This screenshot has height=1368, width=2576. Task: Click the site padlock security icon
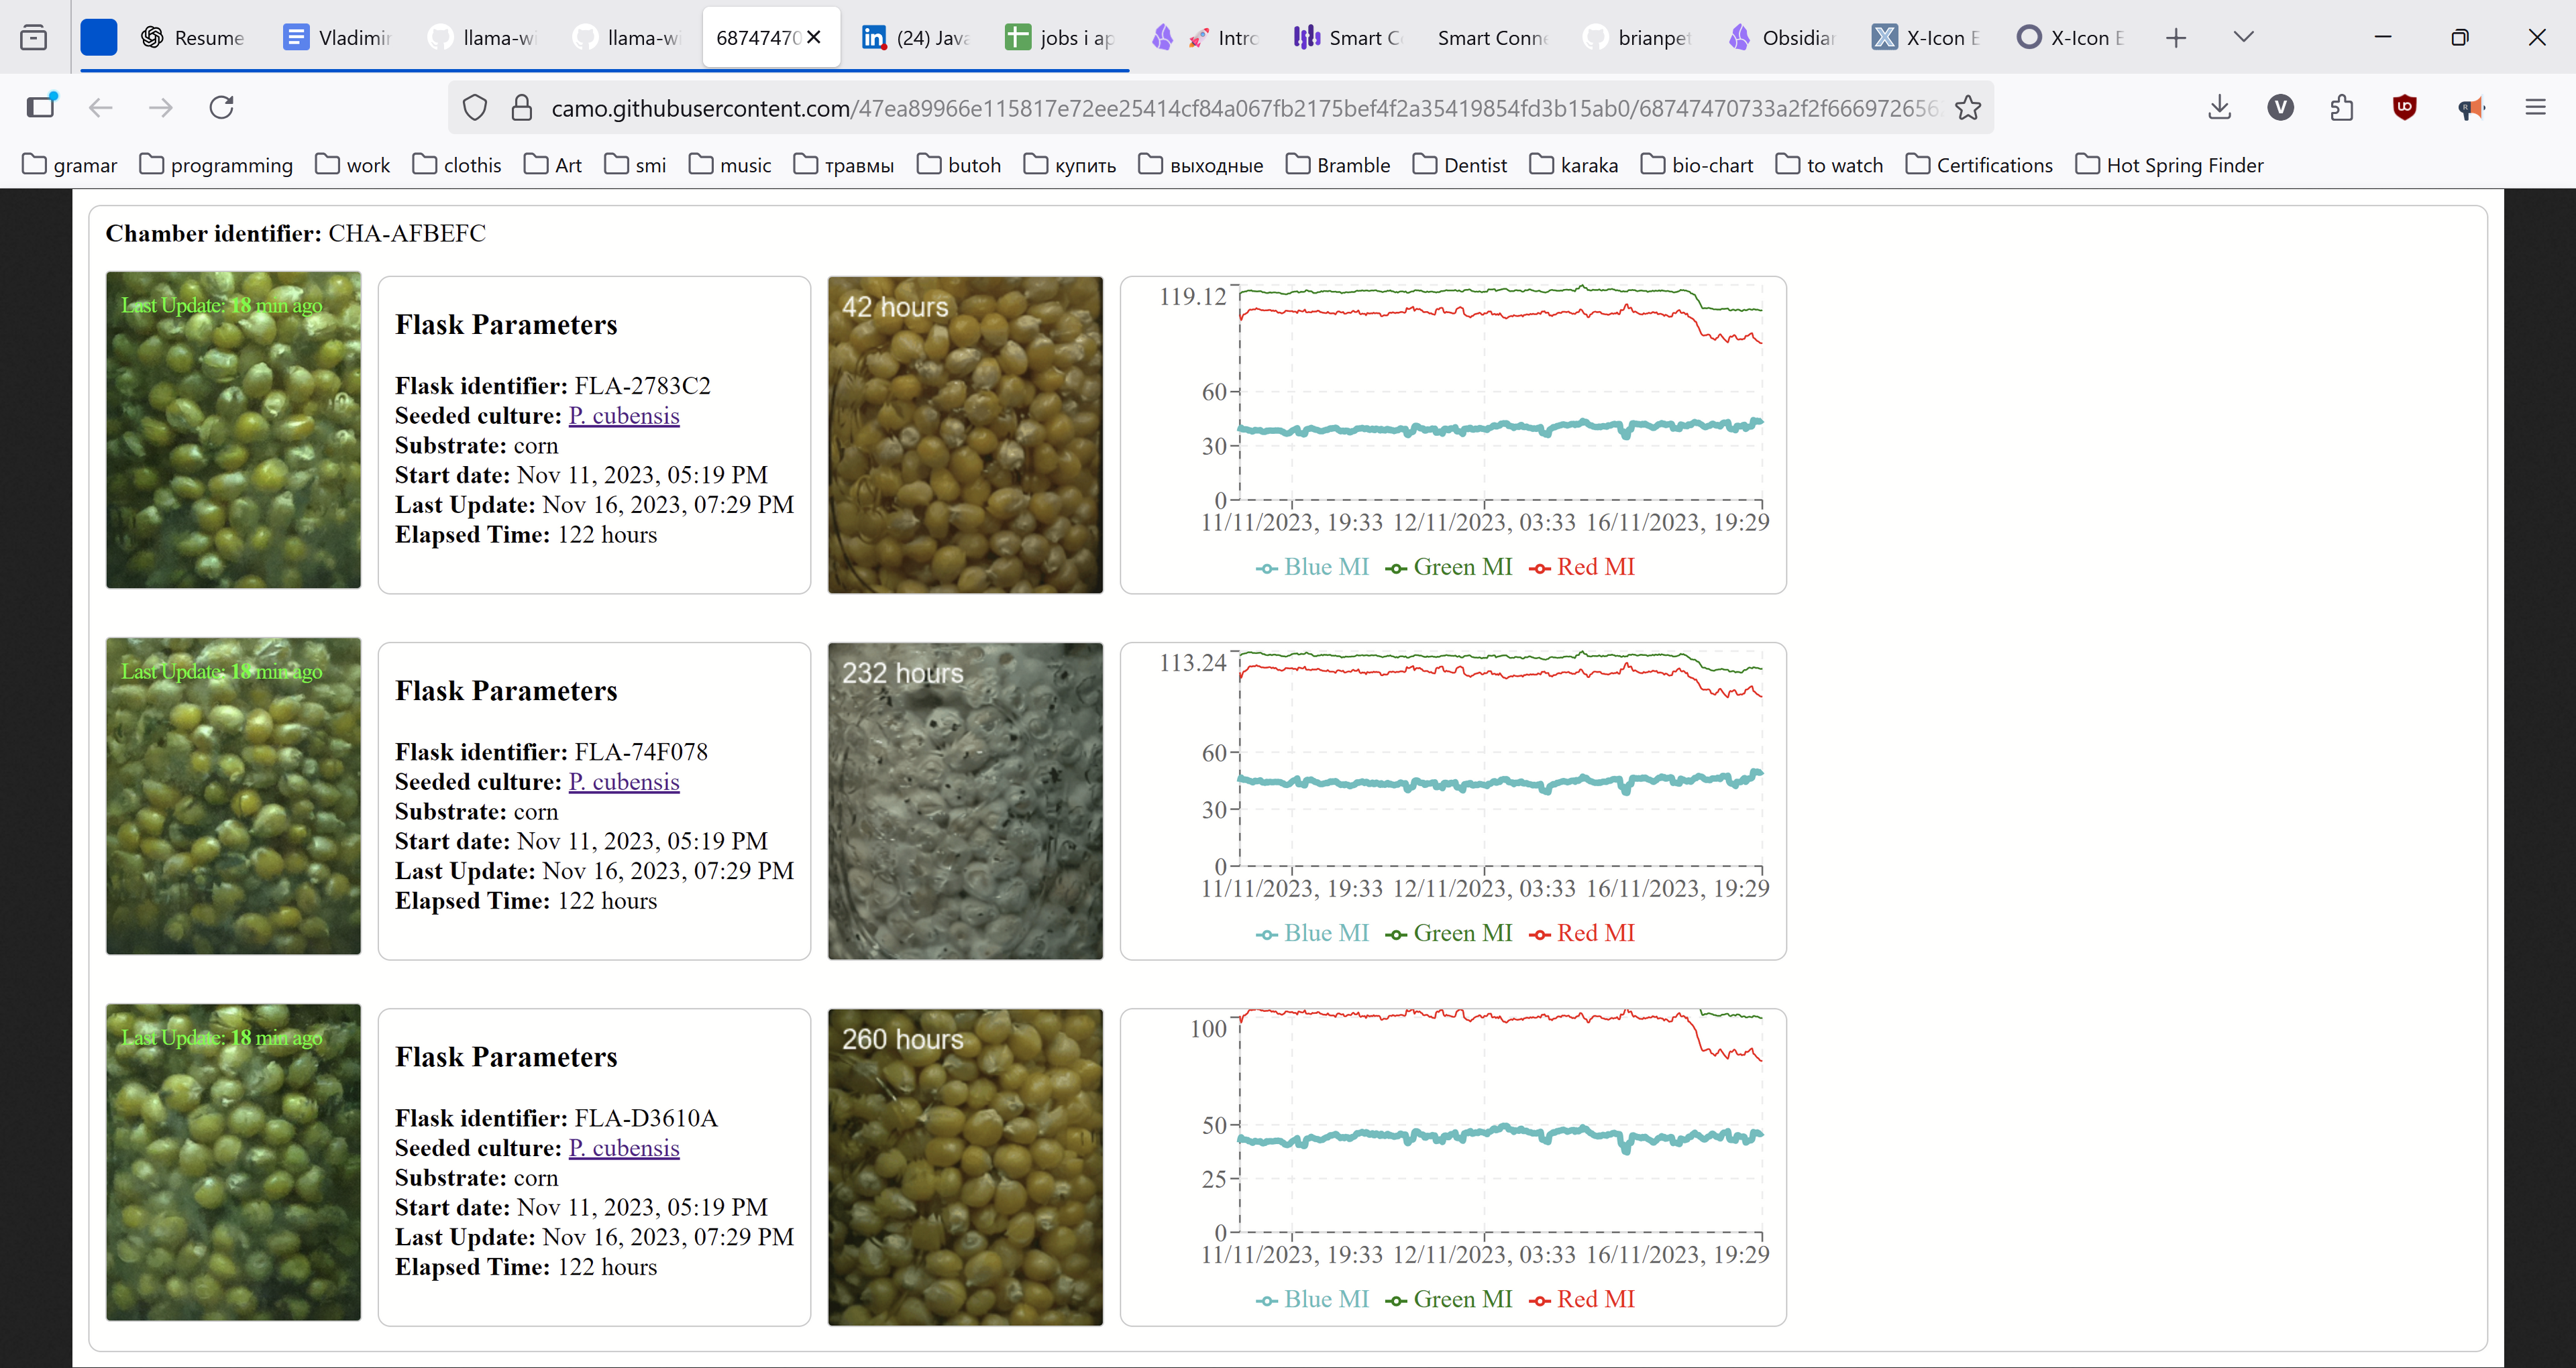(521, 107)
